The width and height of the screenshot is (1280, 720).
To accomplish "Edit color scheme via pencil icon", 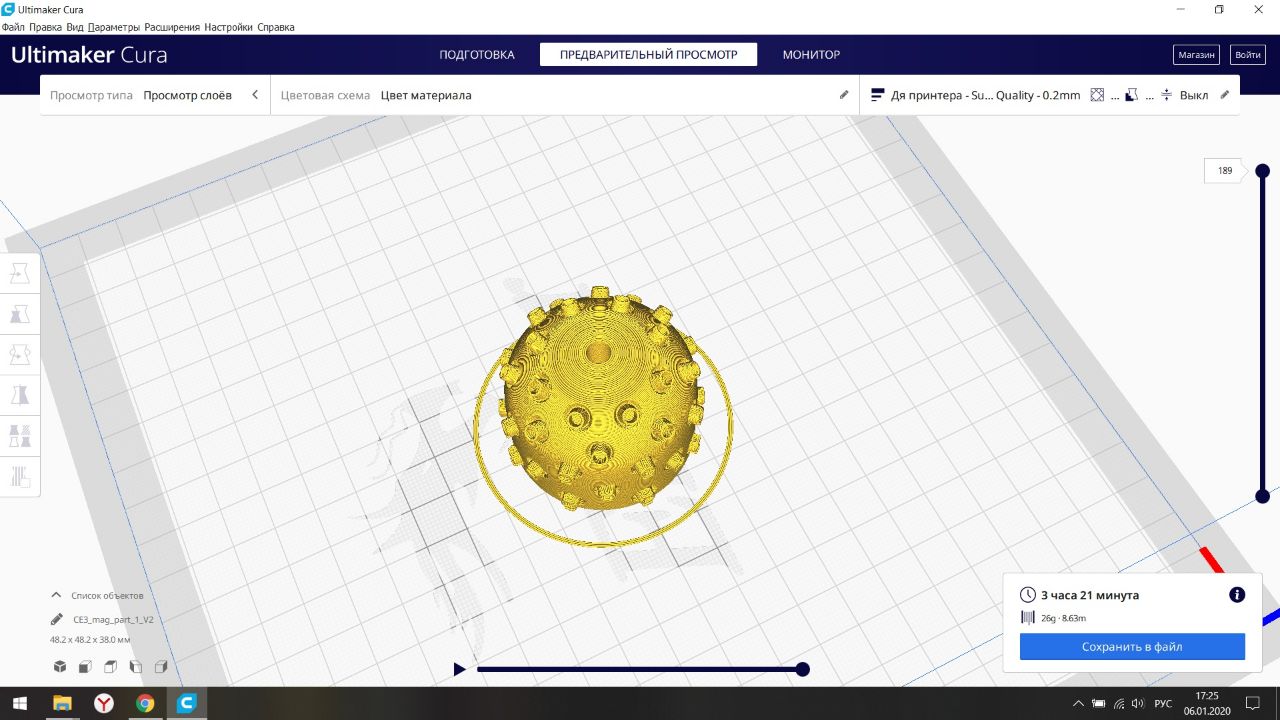I will (844, 95).
